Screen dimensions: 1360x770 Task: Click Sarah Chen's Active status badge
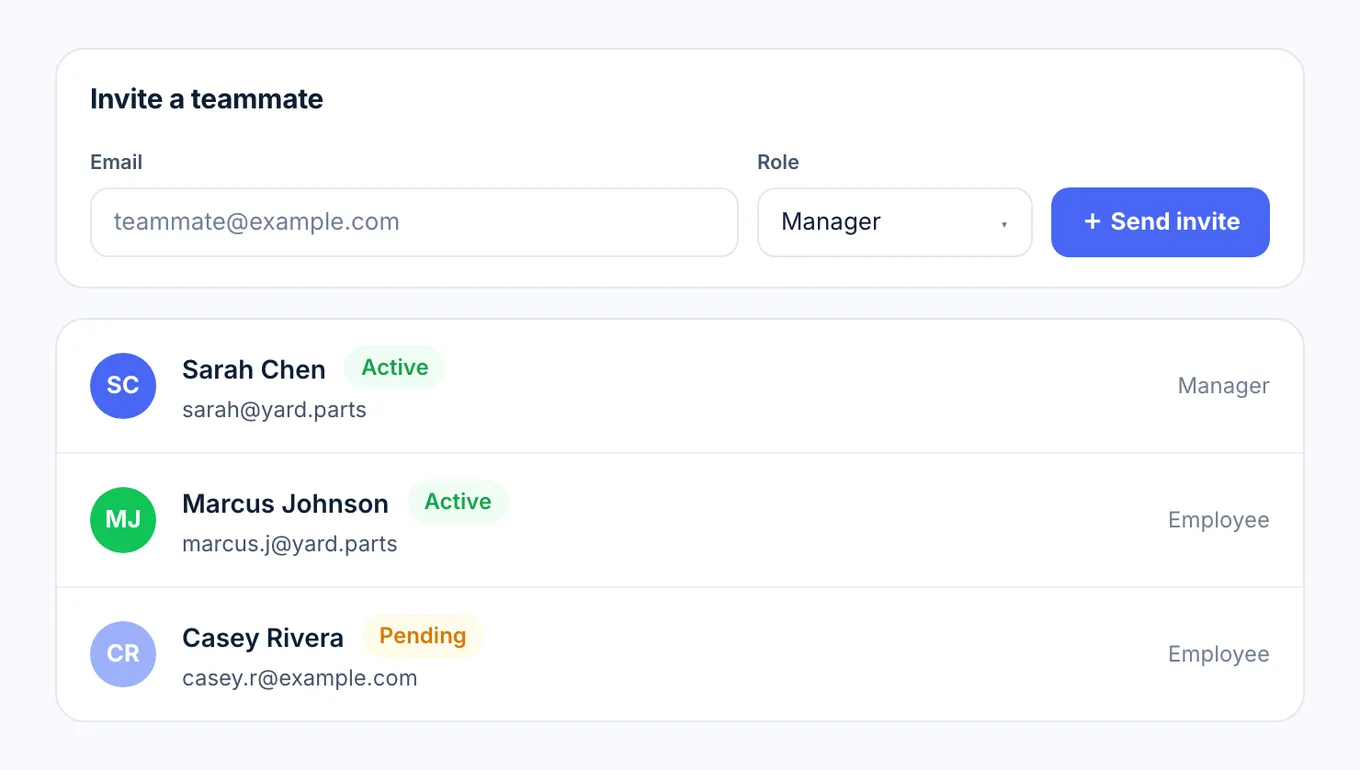point(395,368)
